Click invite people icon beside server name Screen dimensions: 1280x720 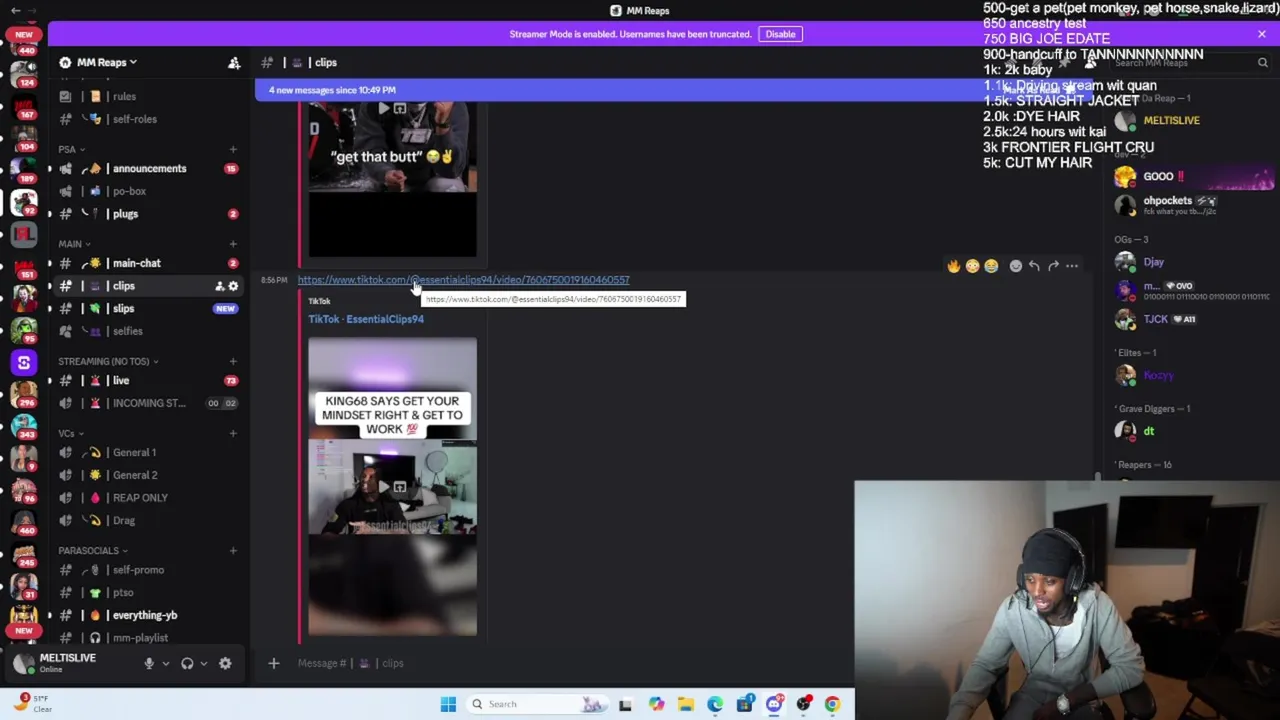[x=234, y=62]
